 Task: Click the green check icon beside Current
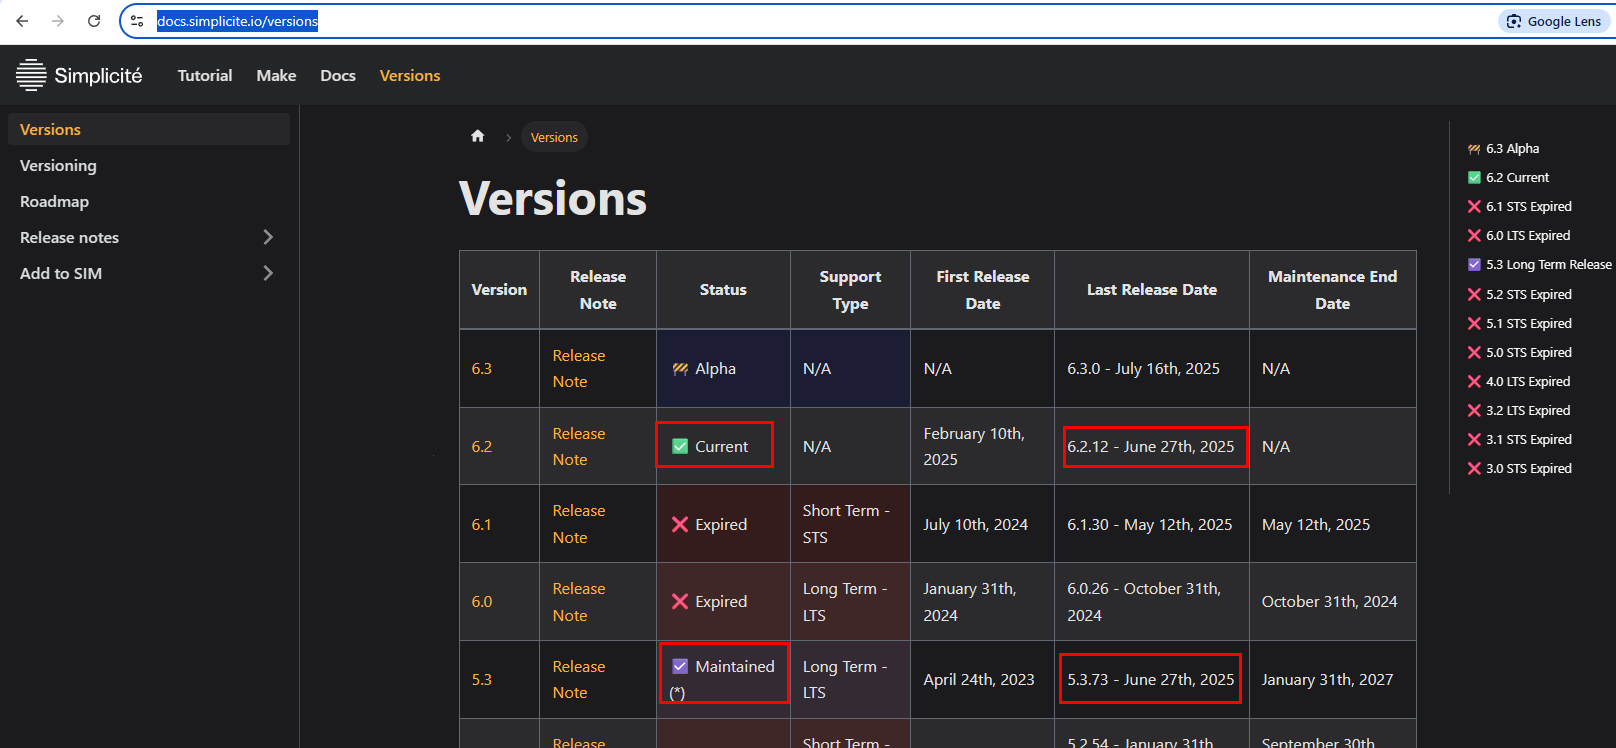pos(680,446)
